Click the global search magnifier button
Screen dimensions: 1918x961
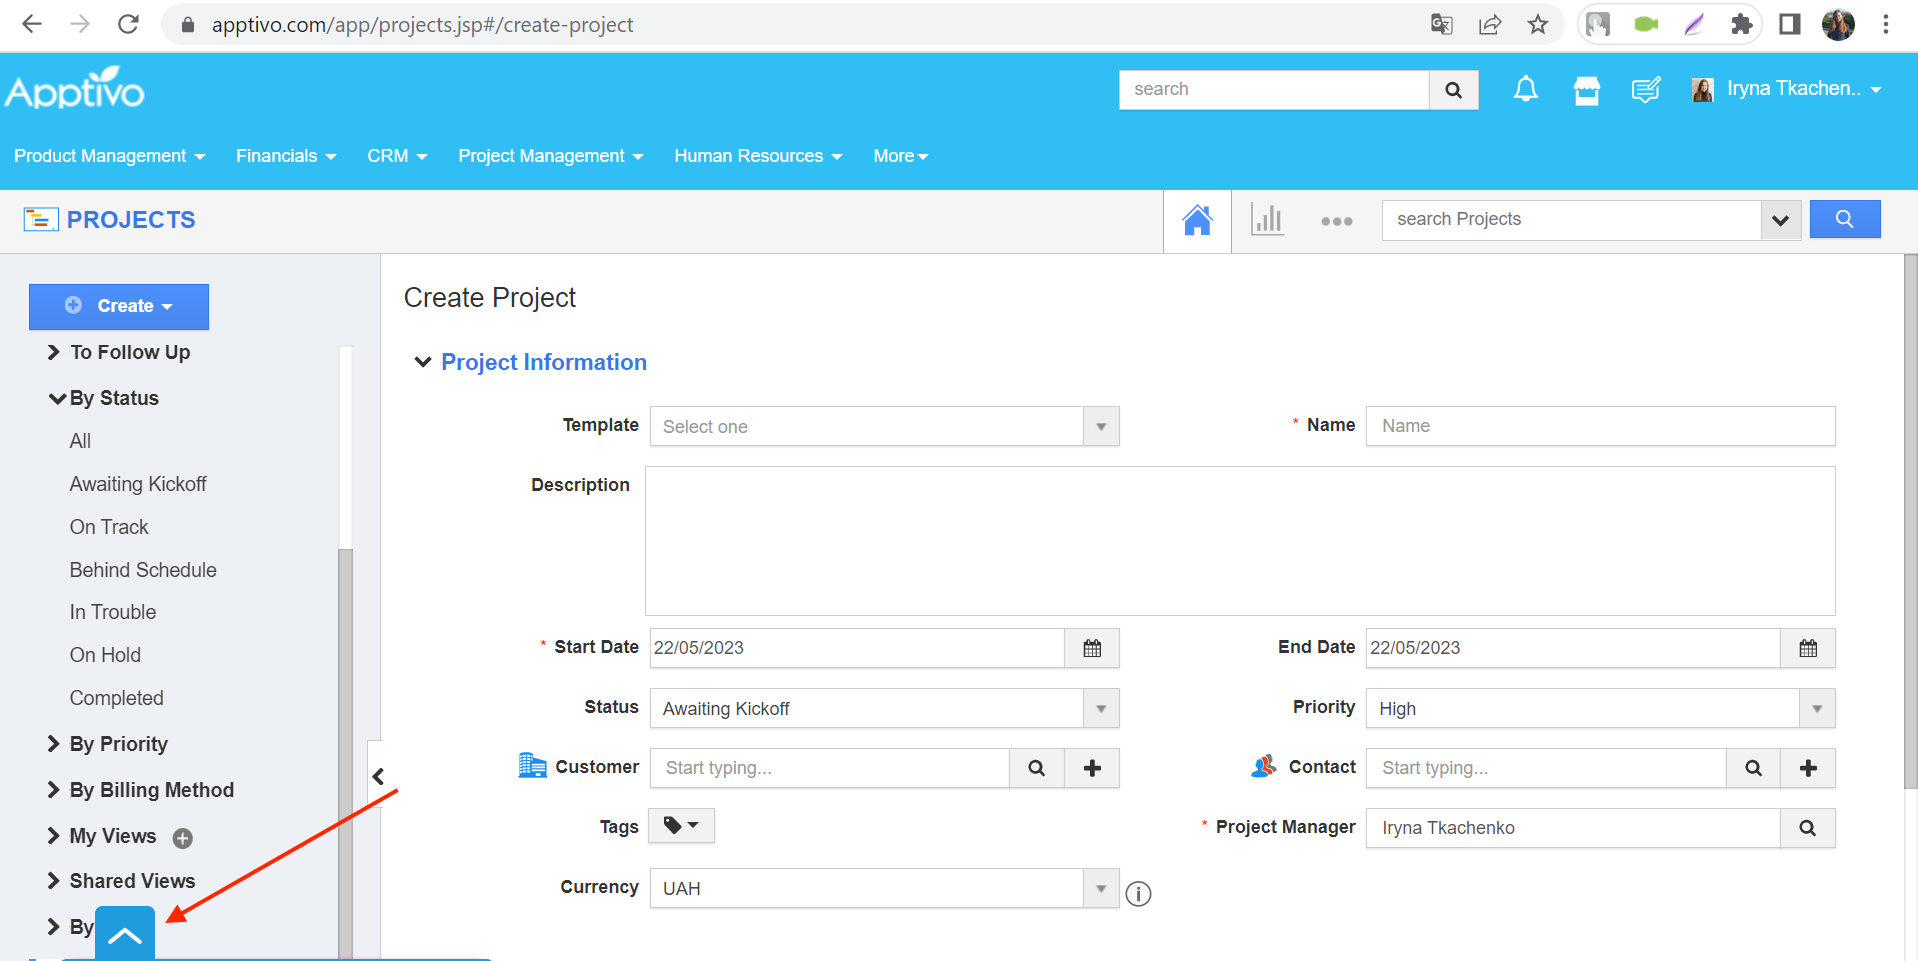click(x=1453, y=90)
